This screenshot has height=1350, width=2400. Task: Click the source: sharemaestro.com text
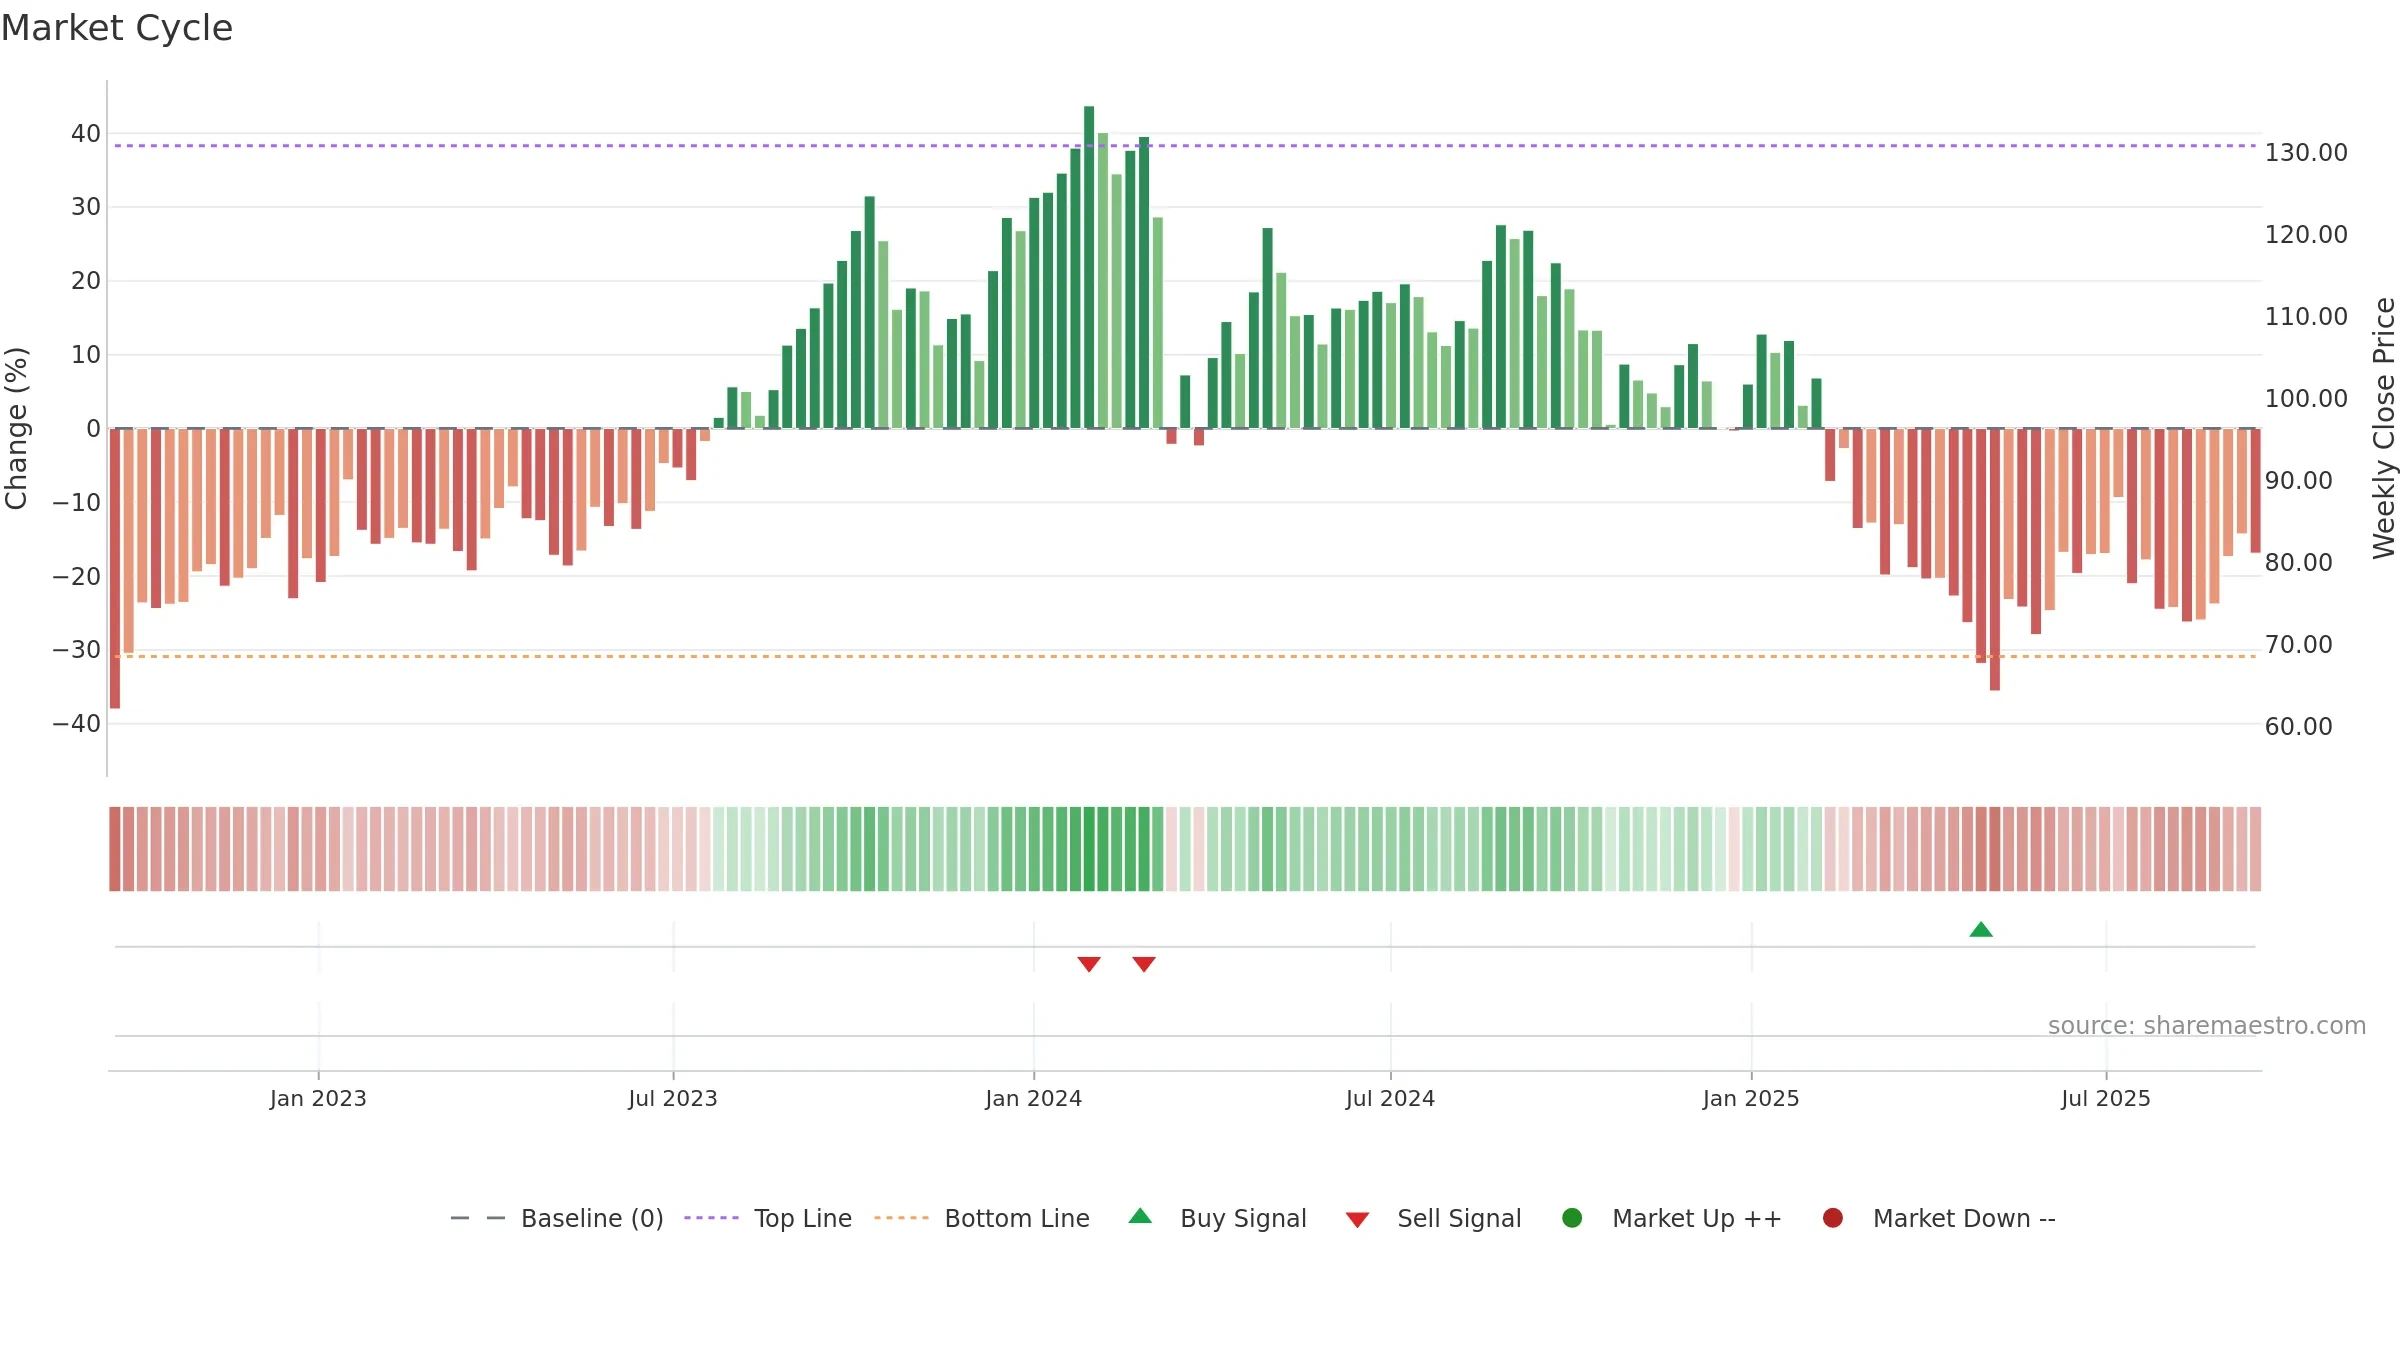tap(2207, 1026)
